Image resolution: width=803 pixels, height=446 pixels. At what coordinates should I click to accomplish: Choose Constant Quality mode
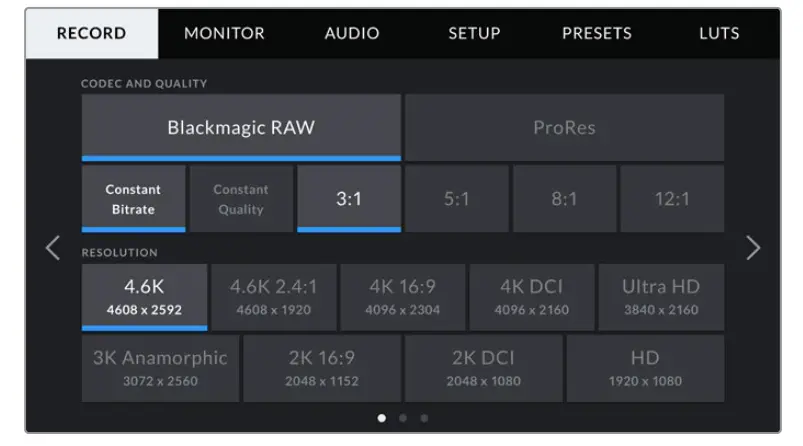click(241, 199)
